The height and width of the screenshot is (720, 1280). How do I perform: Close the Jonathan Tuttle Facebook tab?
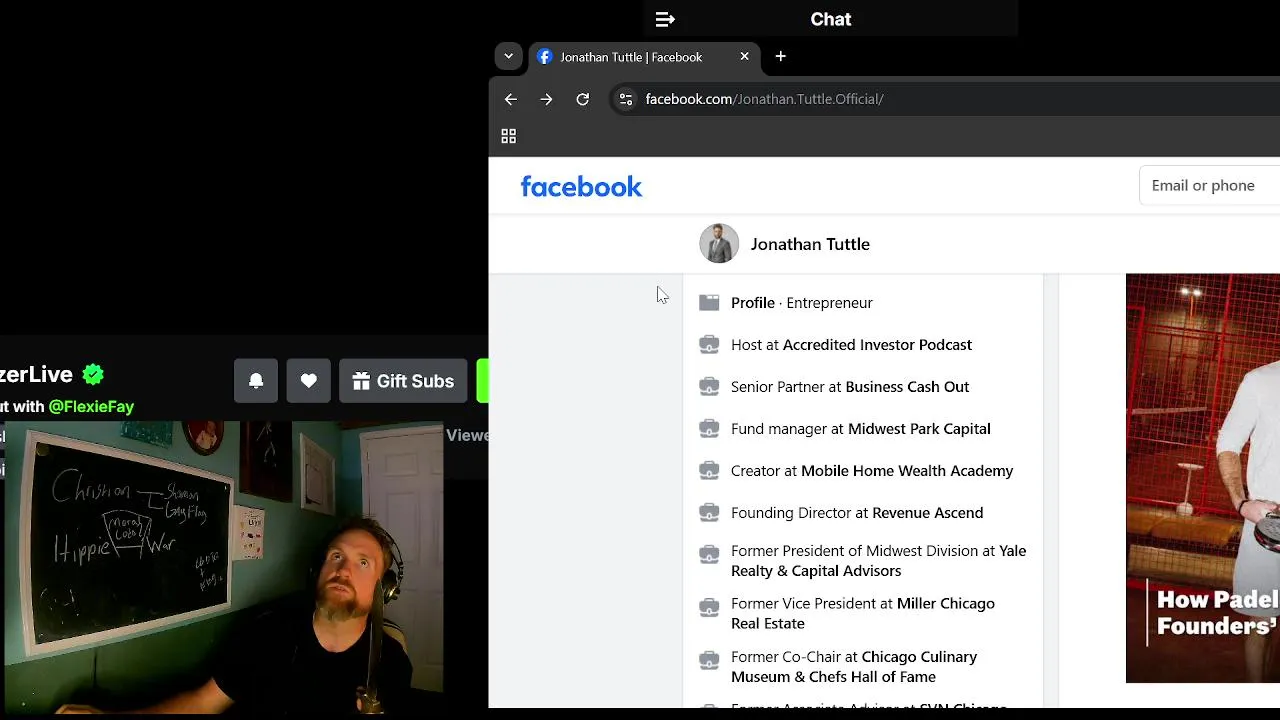[x=744, y=57]
